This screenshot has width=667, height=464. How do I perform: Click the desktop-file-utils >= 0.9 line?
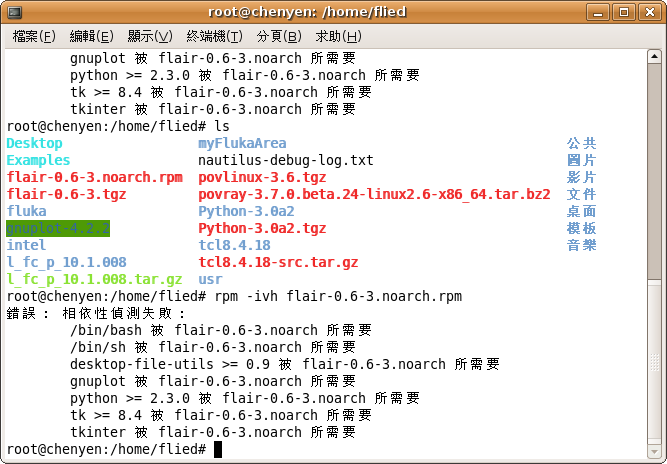coord(285,364)
